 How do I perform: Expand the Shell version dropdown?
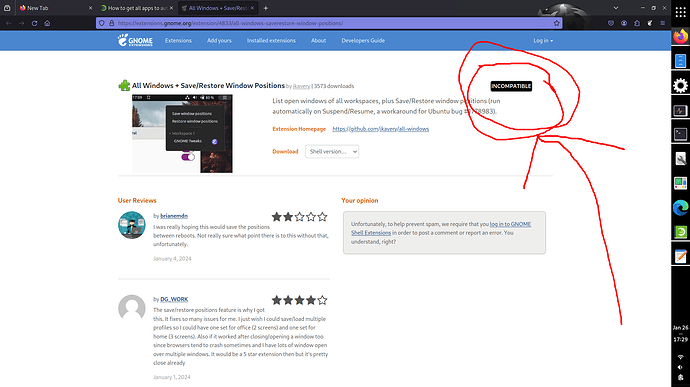pos(332,151)
